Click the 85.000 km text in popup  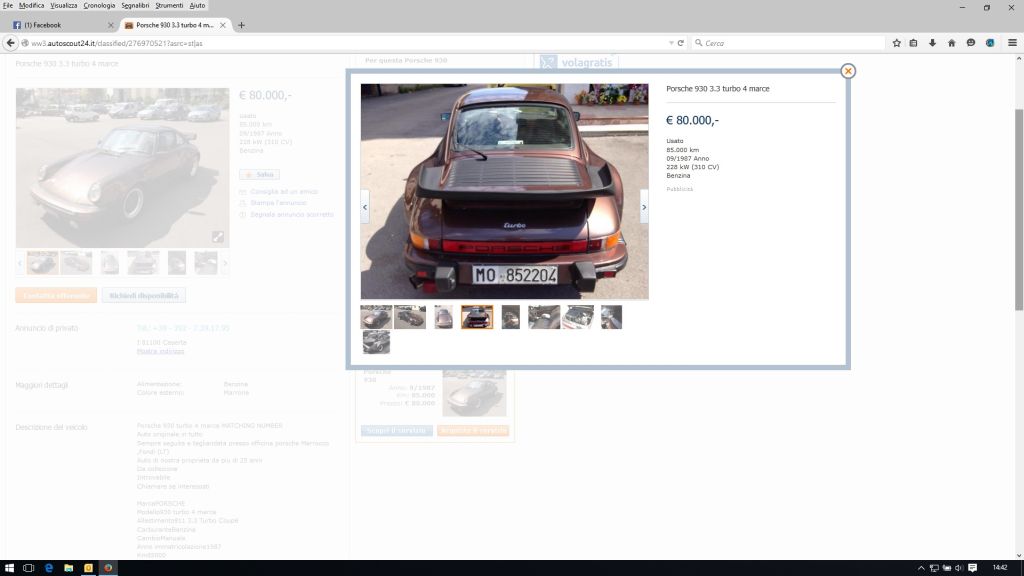point(682,150)
